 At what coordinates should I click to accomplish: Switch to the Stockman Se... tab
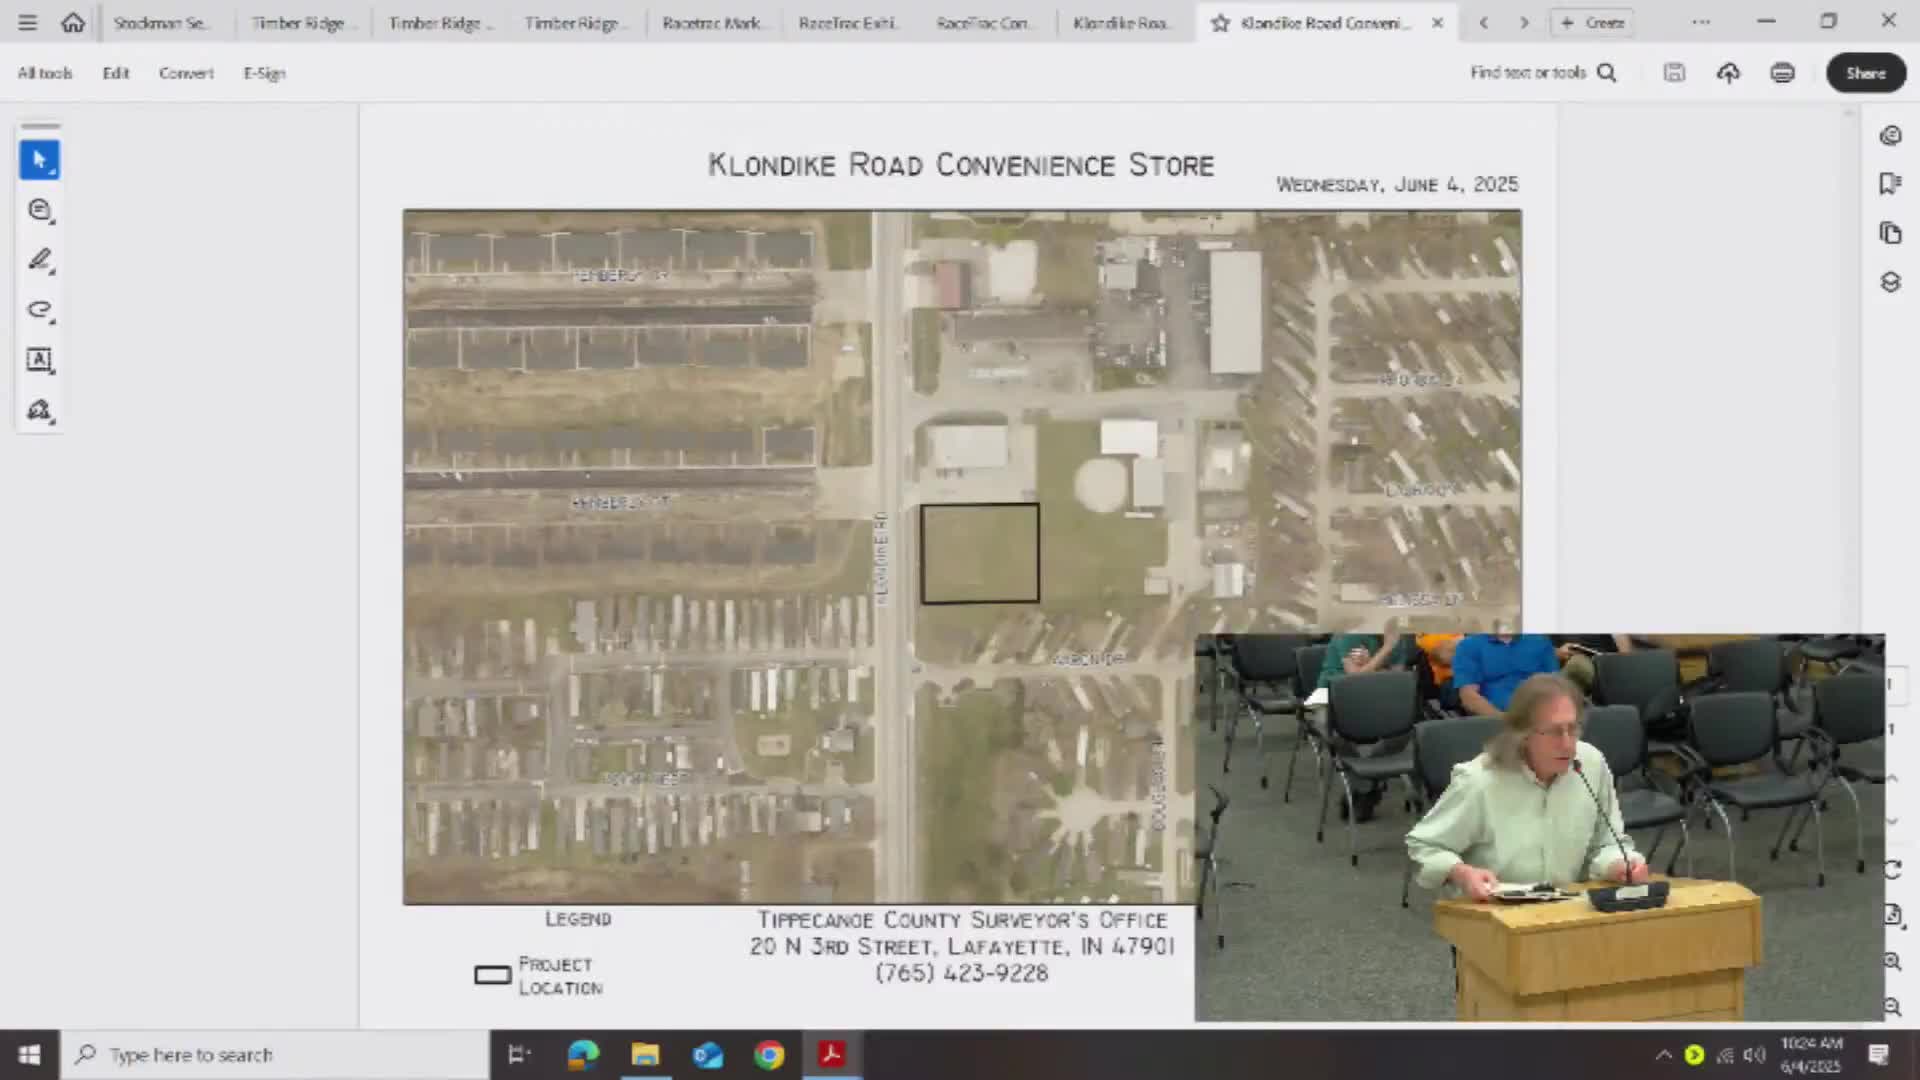160,23
